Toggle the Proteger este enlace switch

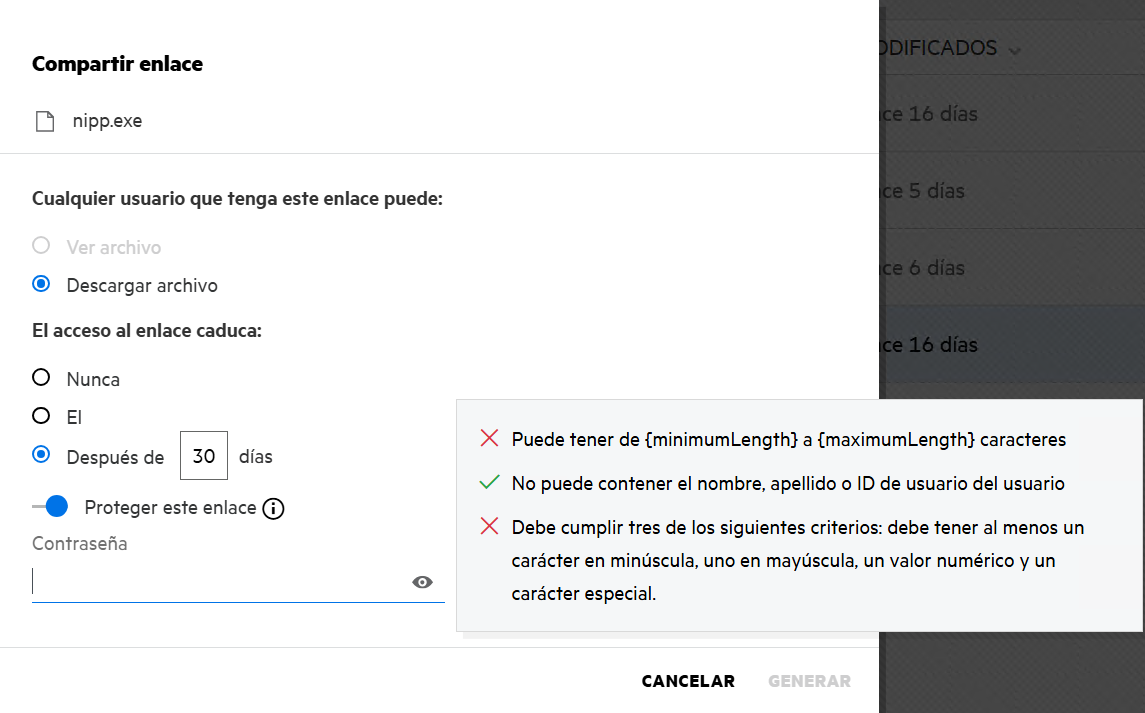51,507
